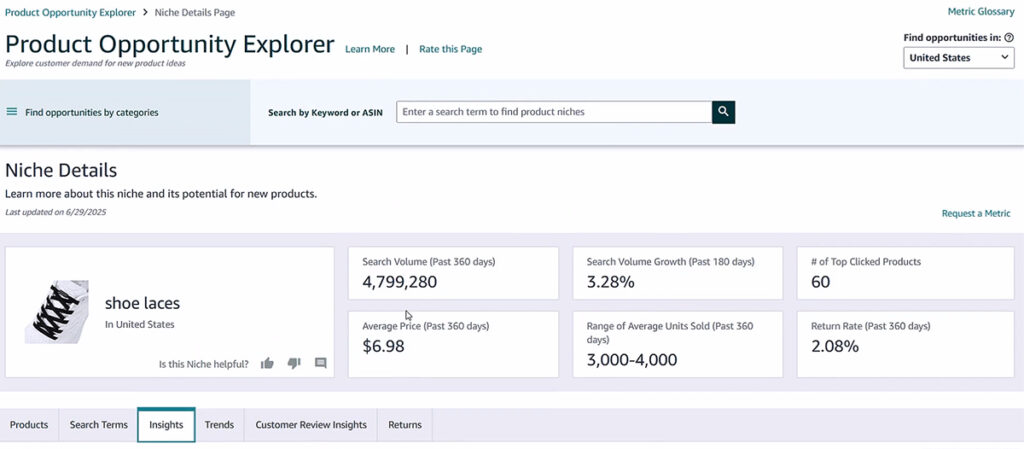Open the Metric Glossary link
The image size is (1024, 449).
tap(981, 12)
